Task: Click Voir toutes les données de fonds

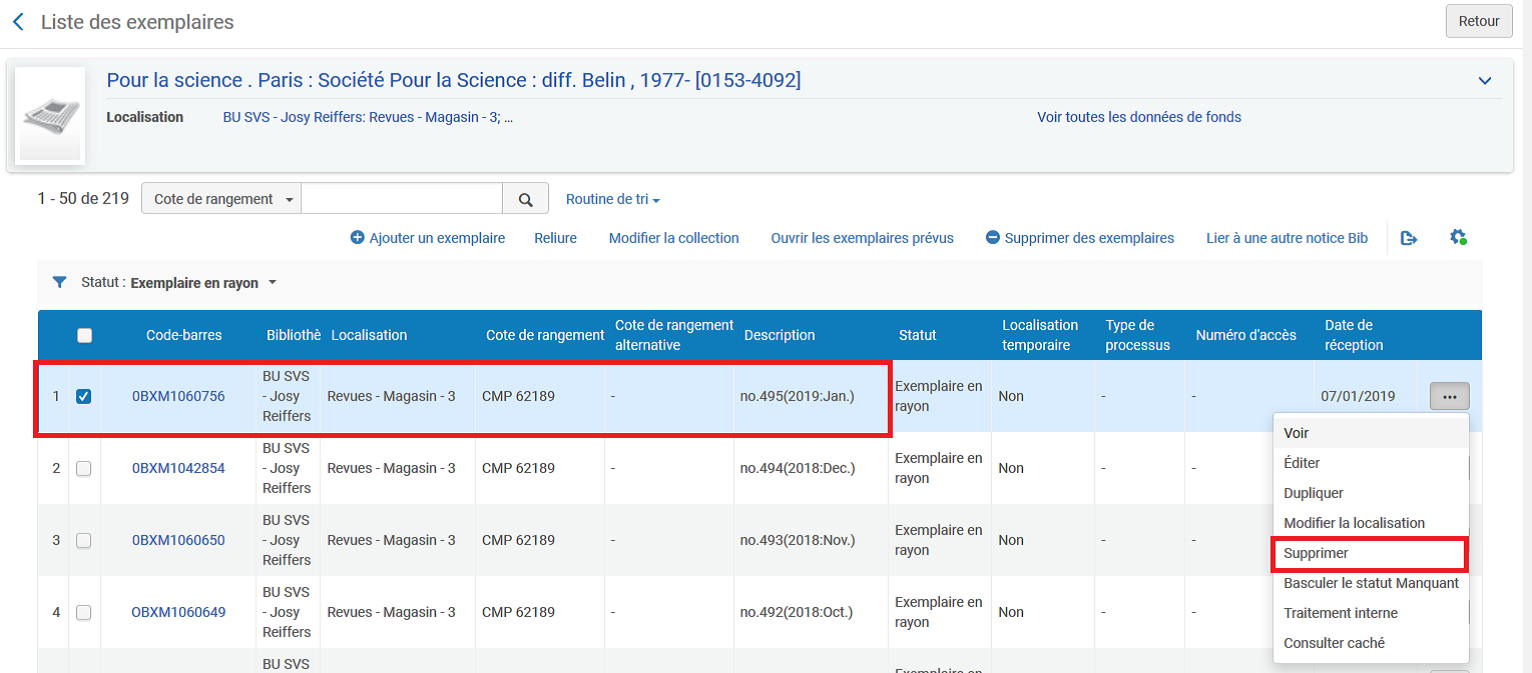Action: tap(1139, 117)
